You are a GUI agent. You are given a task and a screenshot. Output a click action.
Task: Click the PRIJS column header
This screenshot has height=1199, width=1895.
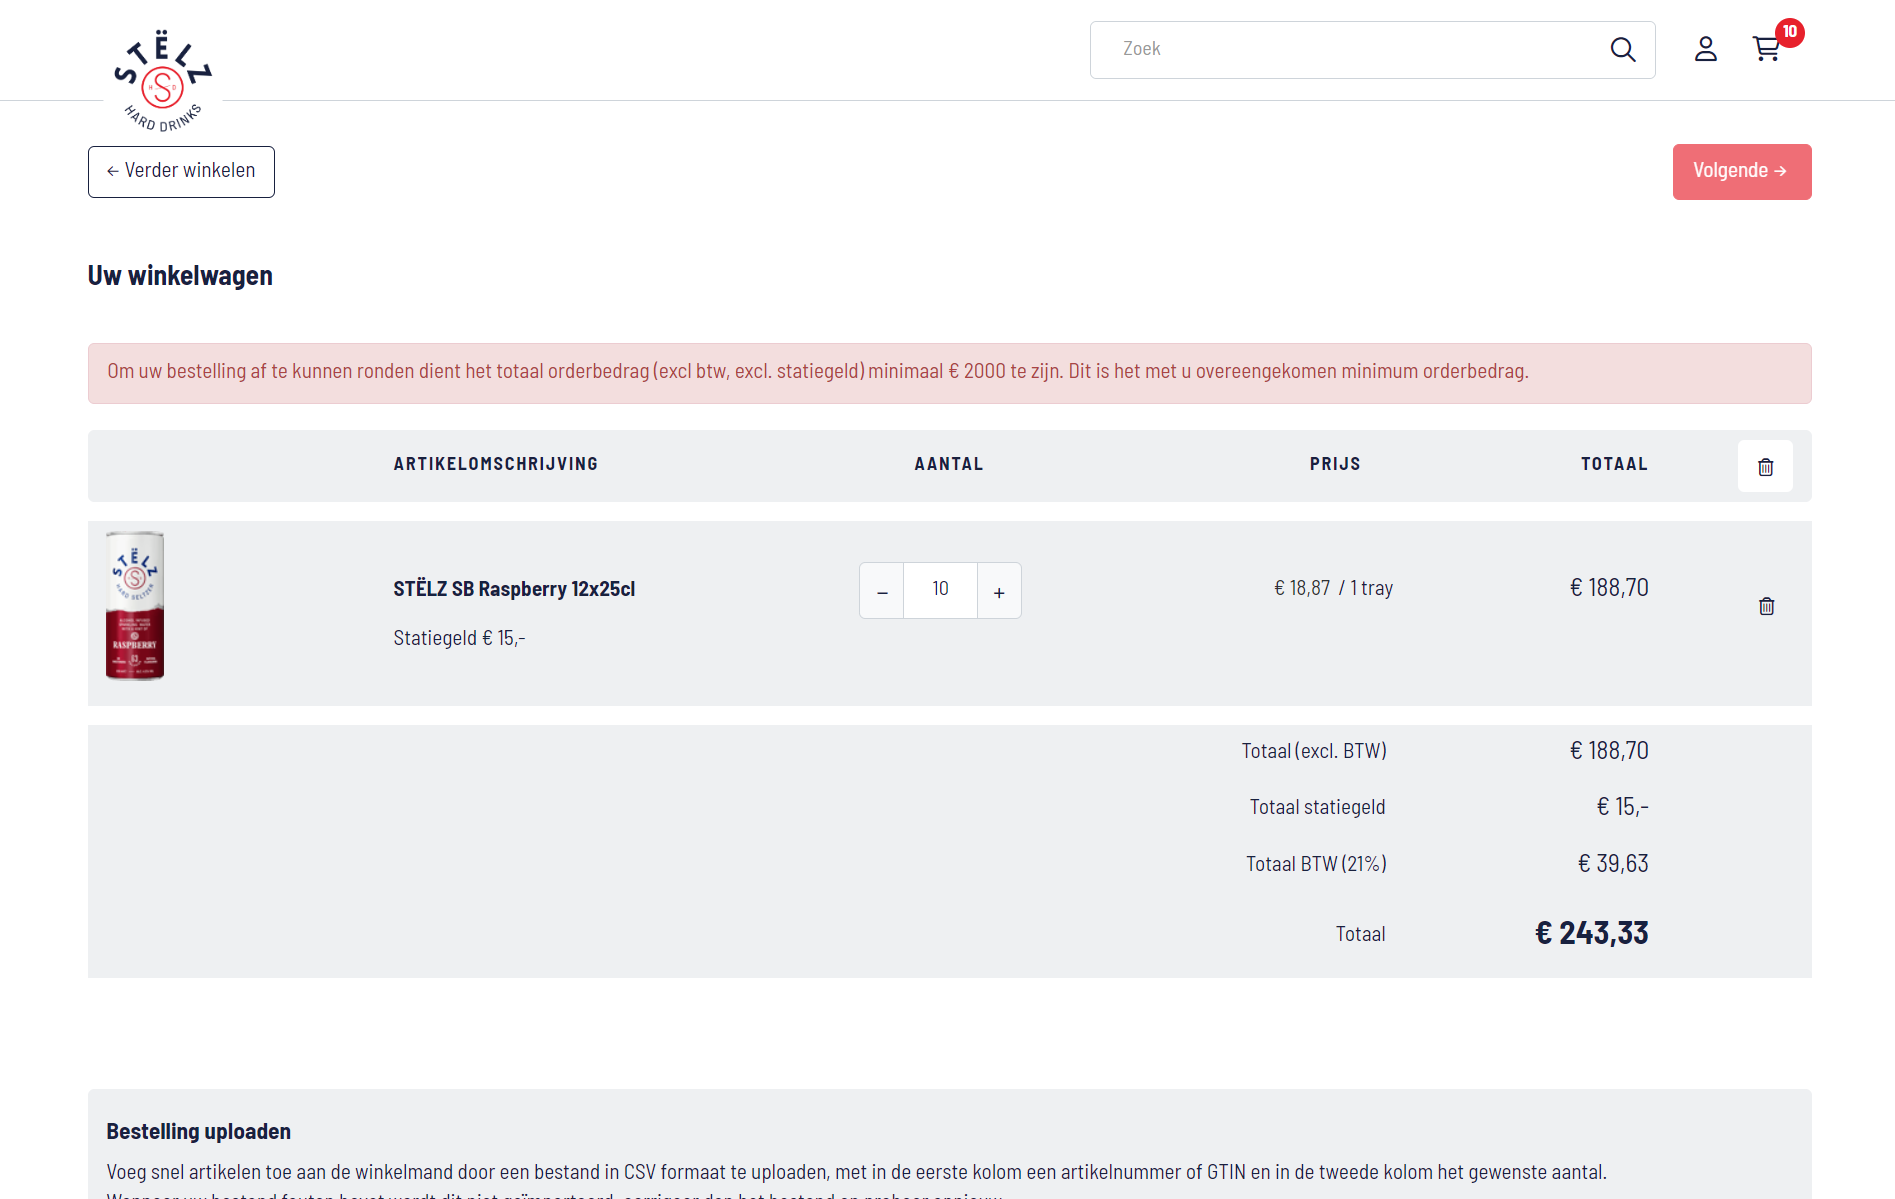pos(1335,464)
